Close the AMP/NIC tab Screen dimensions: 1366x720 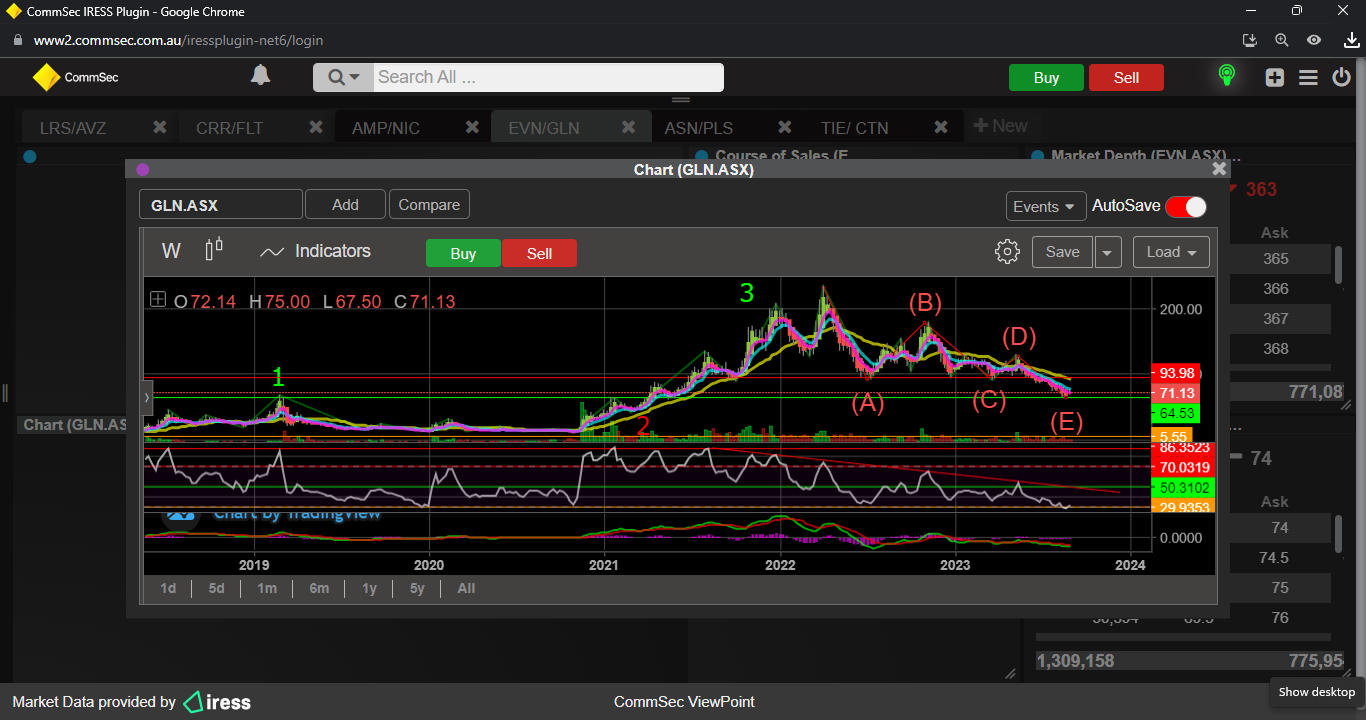[473, 127]
